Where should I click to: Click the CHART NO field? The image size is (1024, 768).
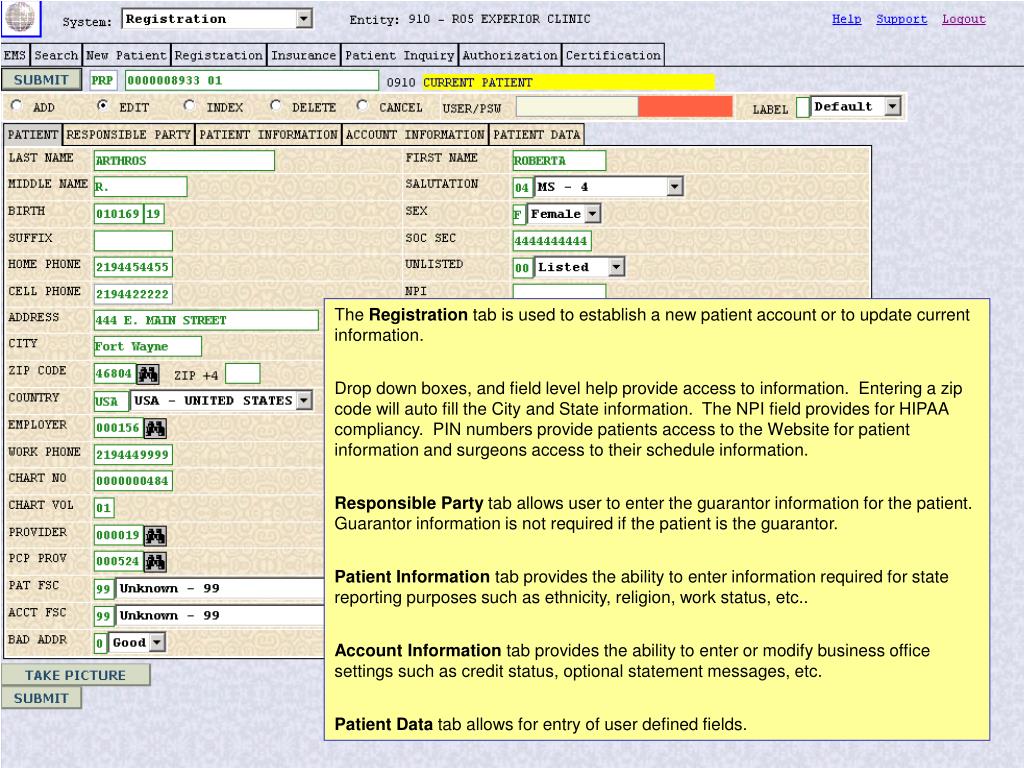tap(133, 481)
